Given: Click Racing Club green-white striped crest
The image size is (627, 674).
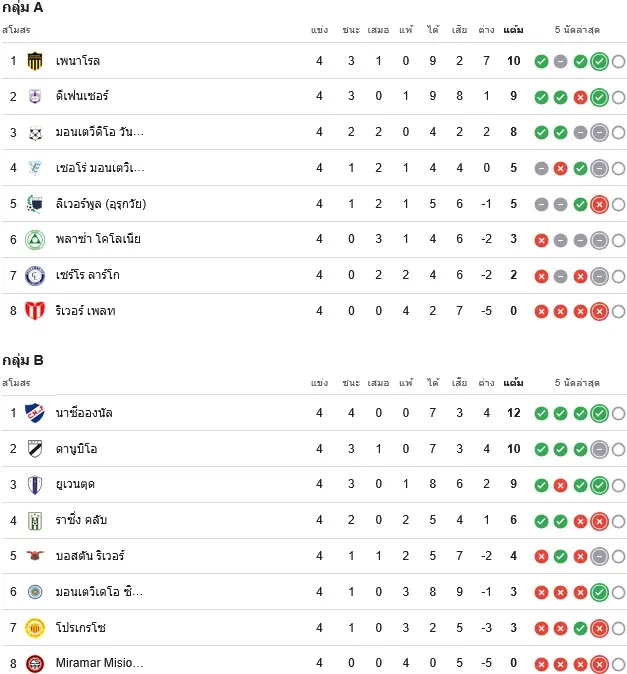Looking at the screenshot, I should tap(35, 521).
